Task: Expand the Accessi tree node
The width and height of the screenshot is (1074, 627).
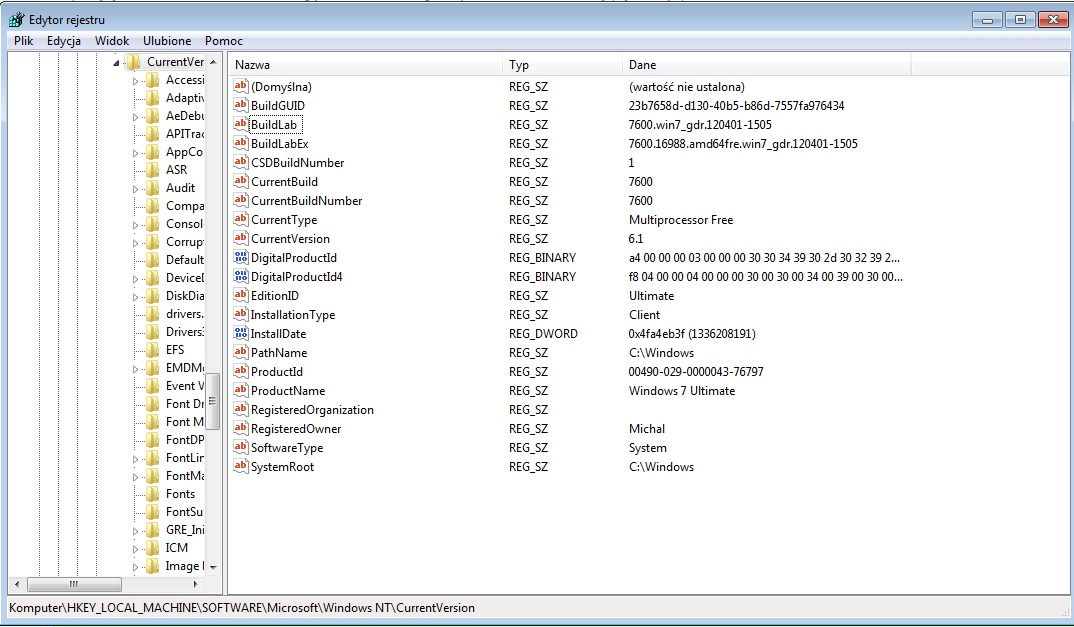Action: coord(135,81)
